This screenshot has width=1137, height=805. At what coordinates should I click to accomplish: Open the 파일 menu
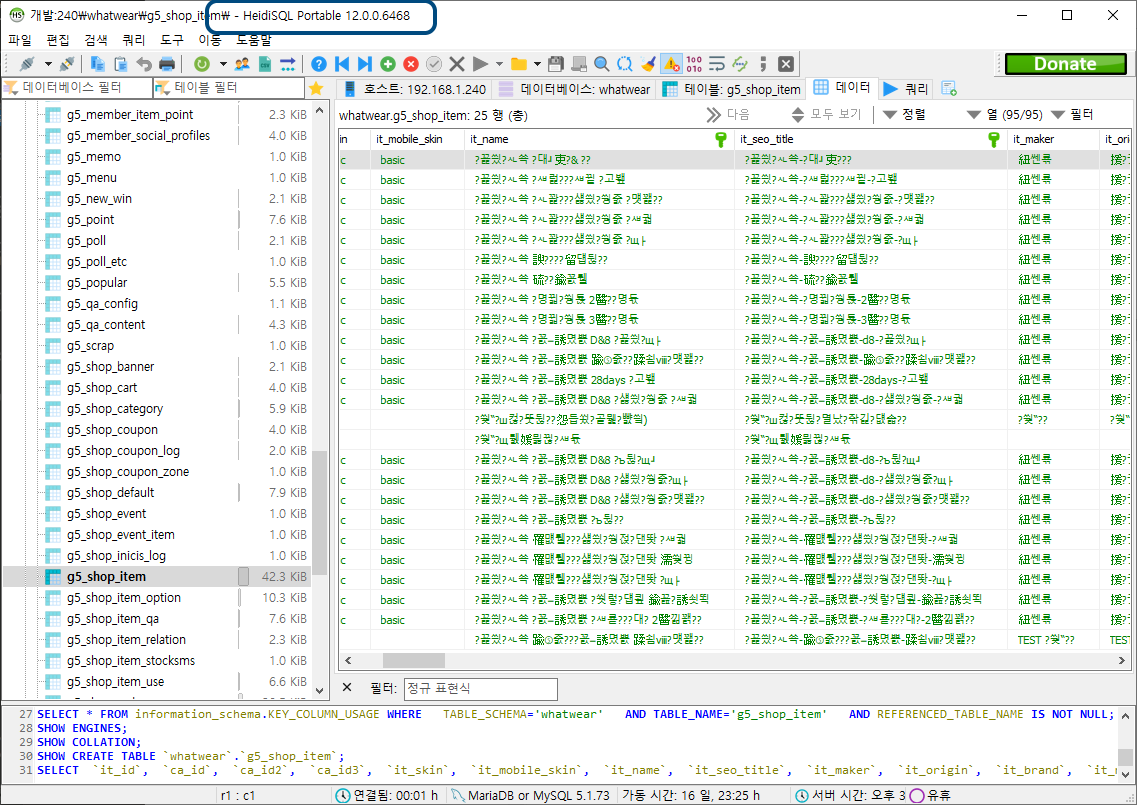(20, 40)
